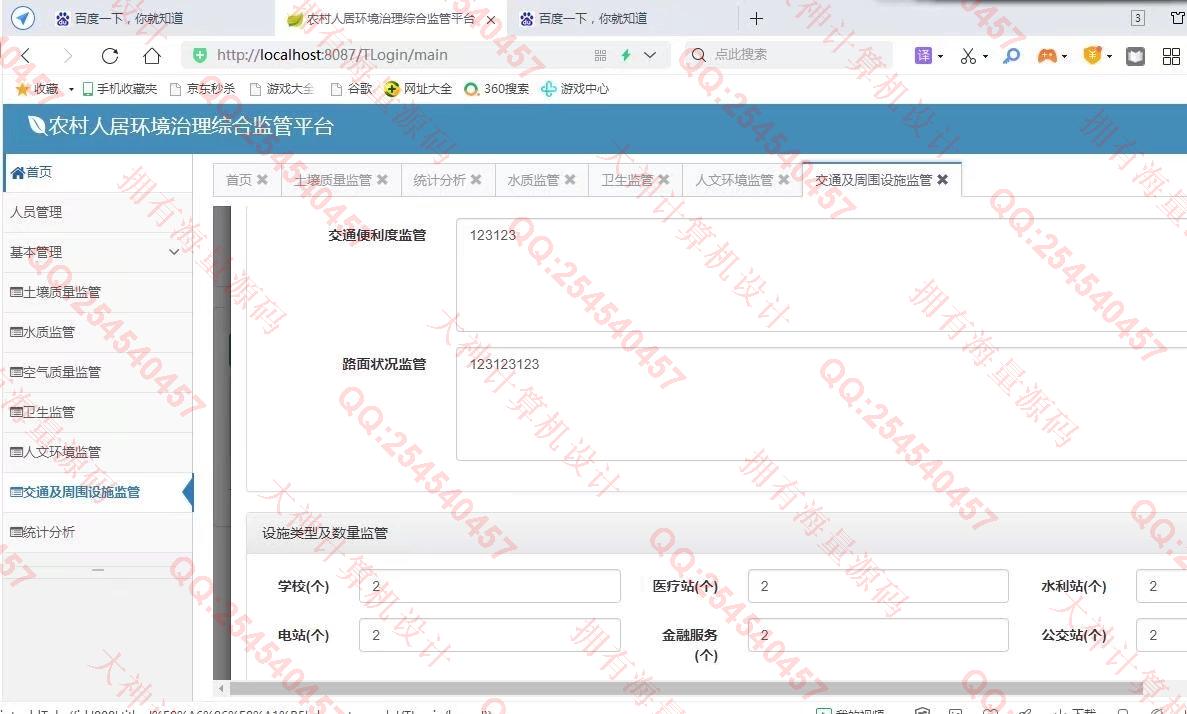Close the 交通及周围设施监管 page tab
The width and height of the screenshot is (1187, 714).
point(942,179)
